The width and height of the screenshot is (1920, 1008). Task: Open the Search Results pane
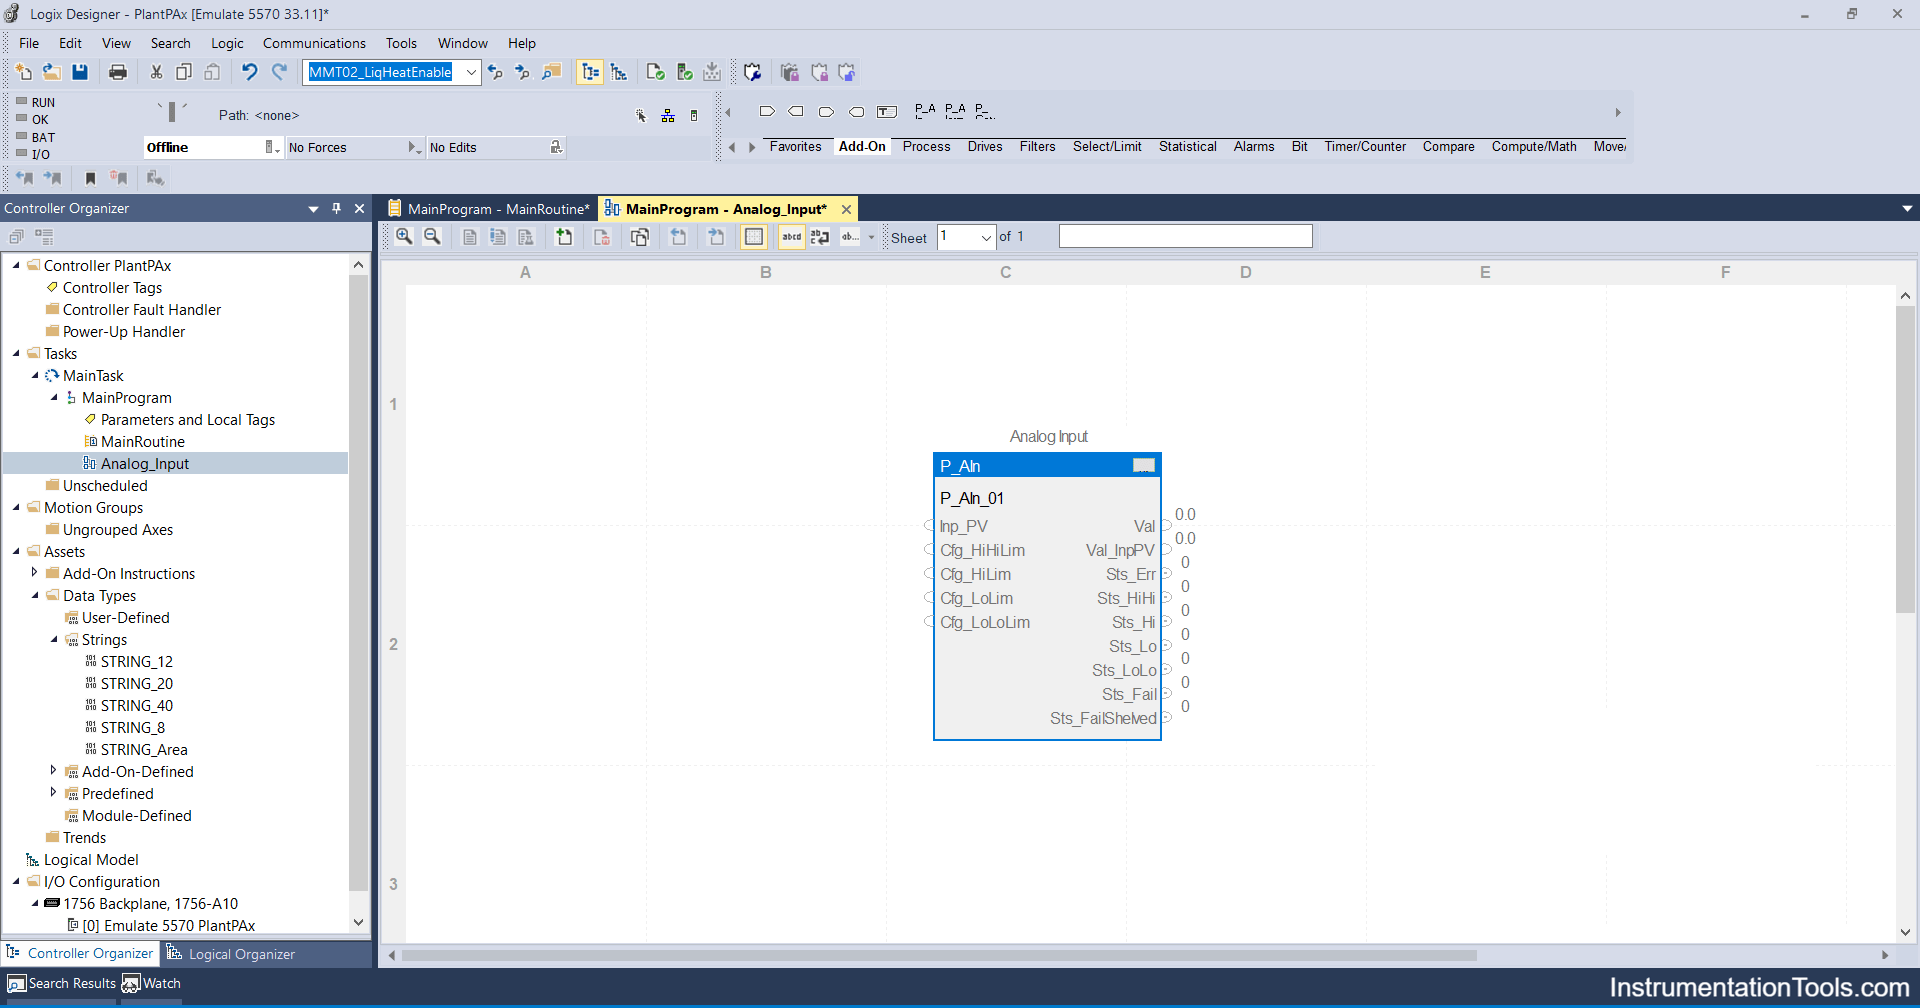62,983
